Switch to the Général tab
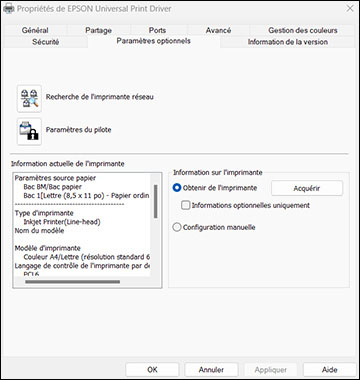The image size is (360, 380). point(35,30)
